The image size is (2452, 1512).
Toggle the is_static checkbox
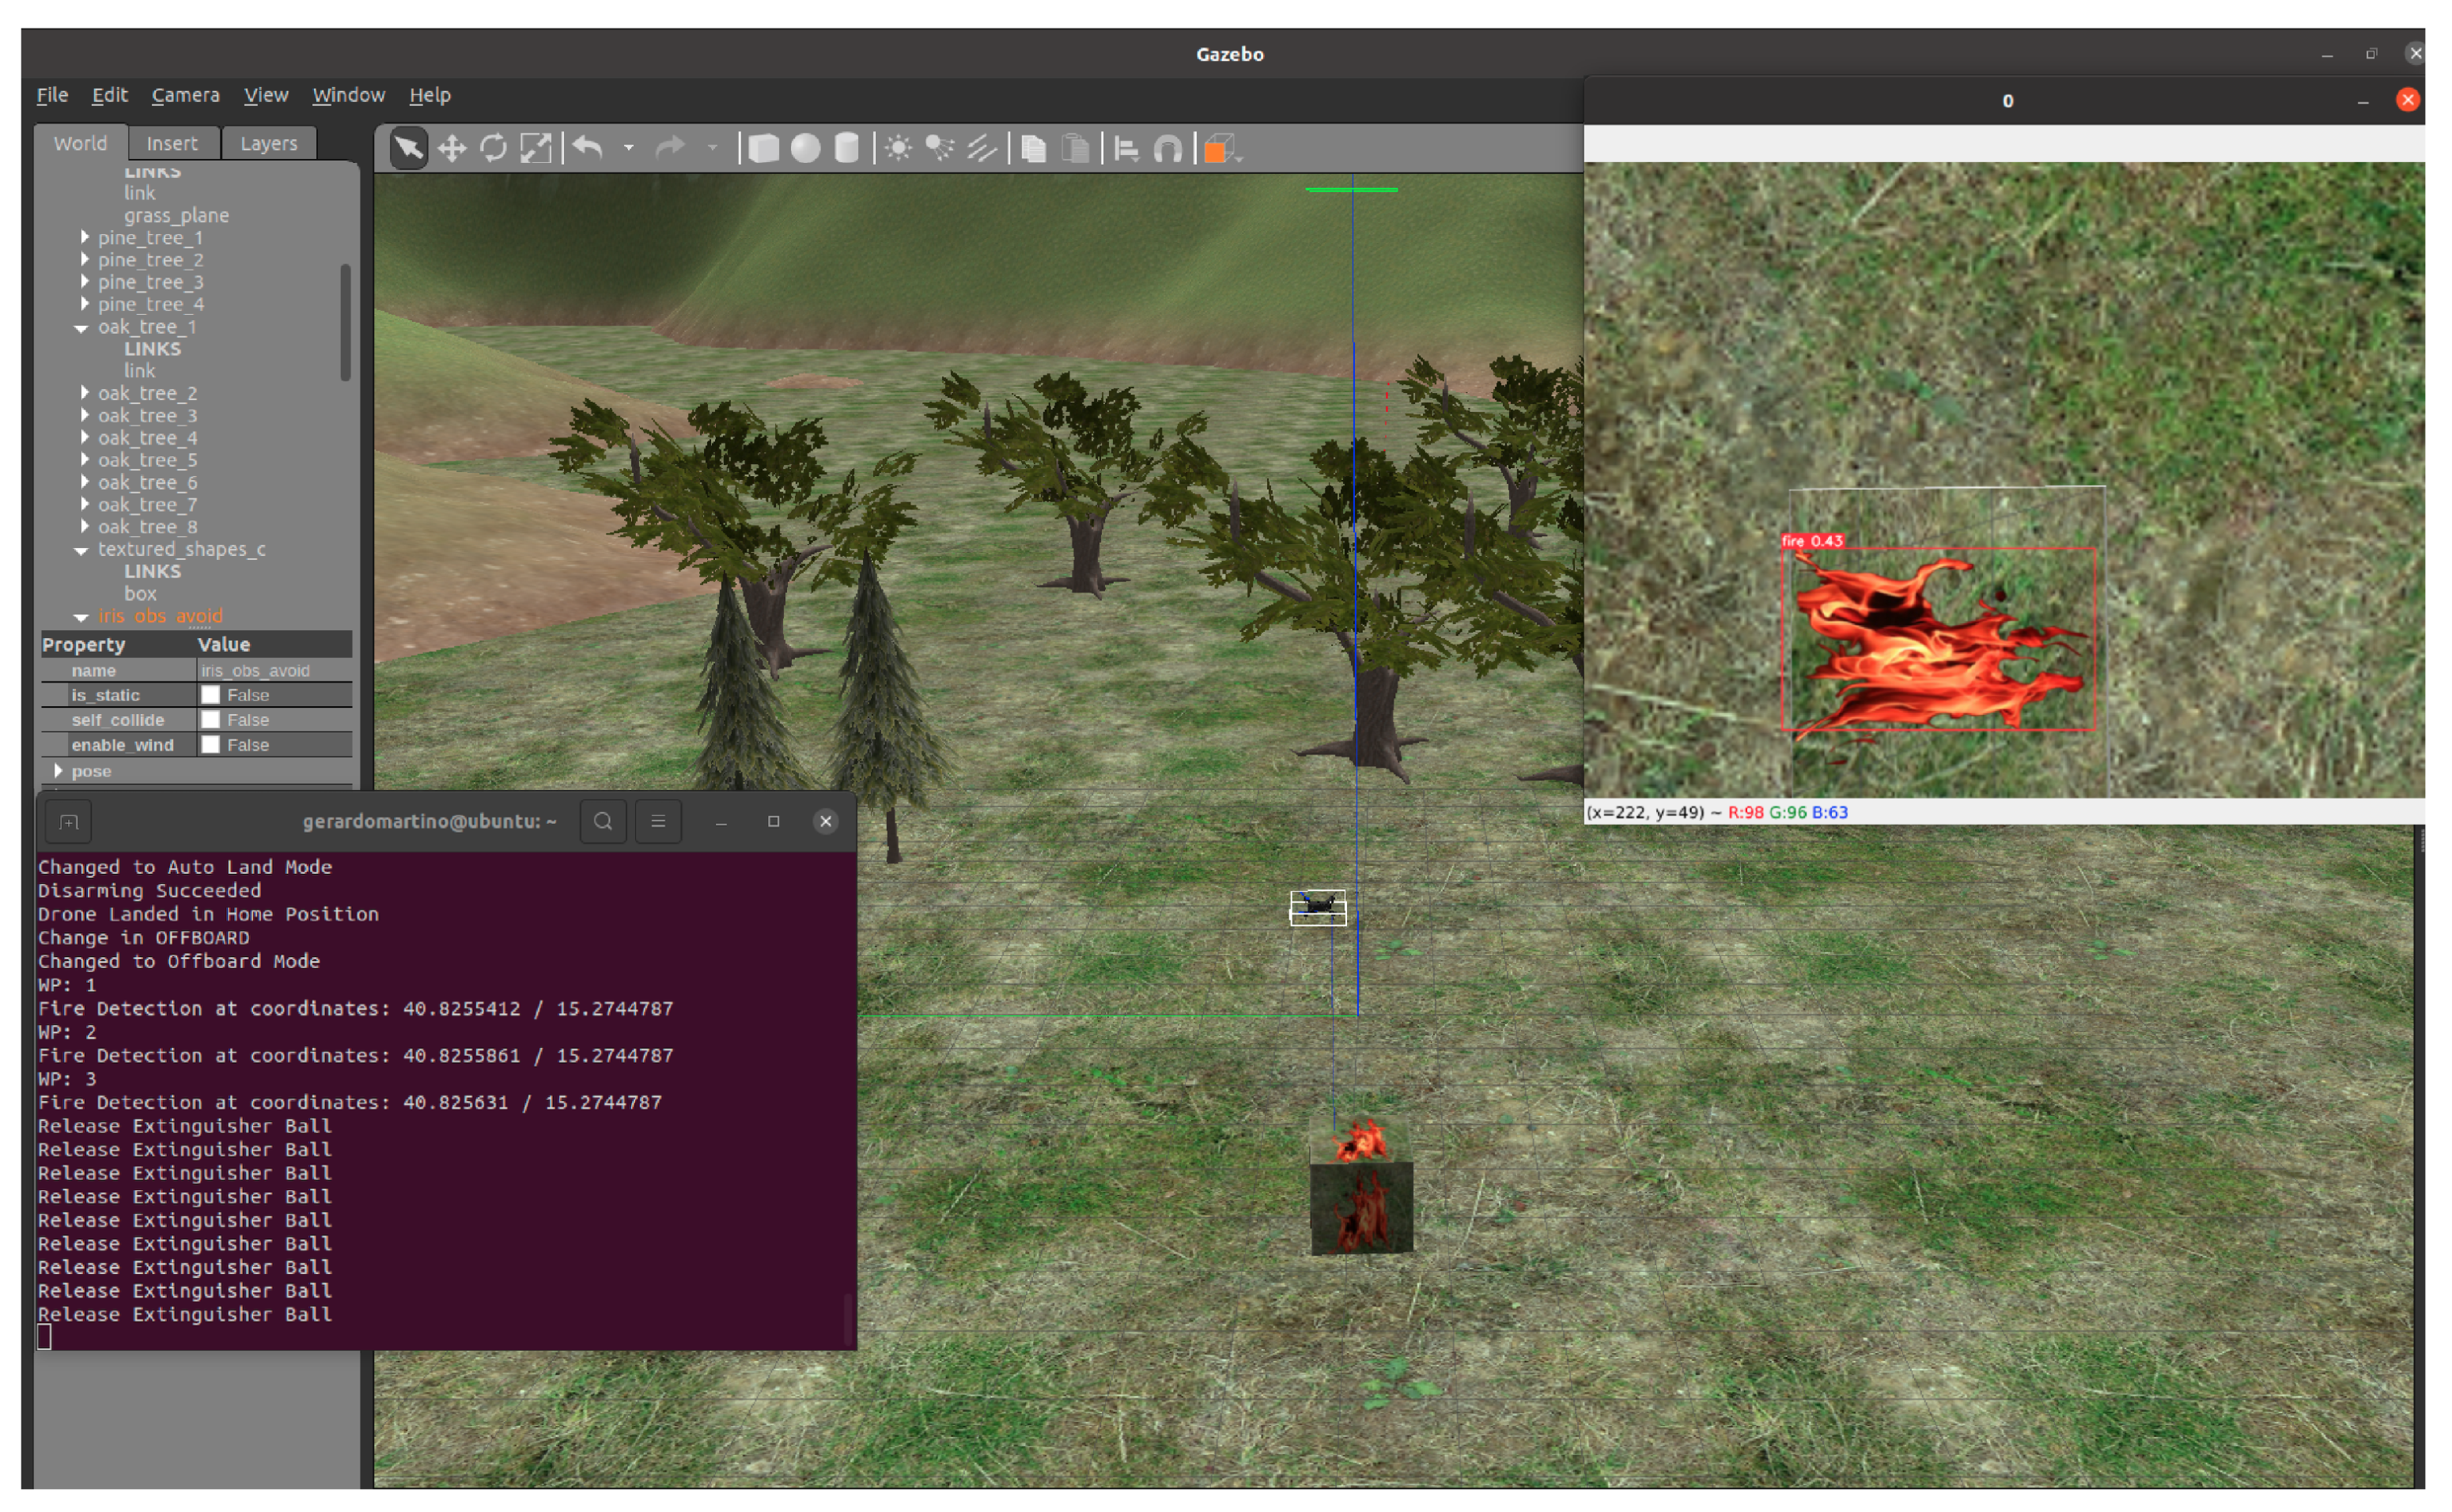click(211, 695)
